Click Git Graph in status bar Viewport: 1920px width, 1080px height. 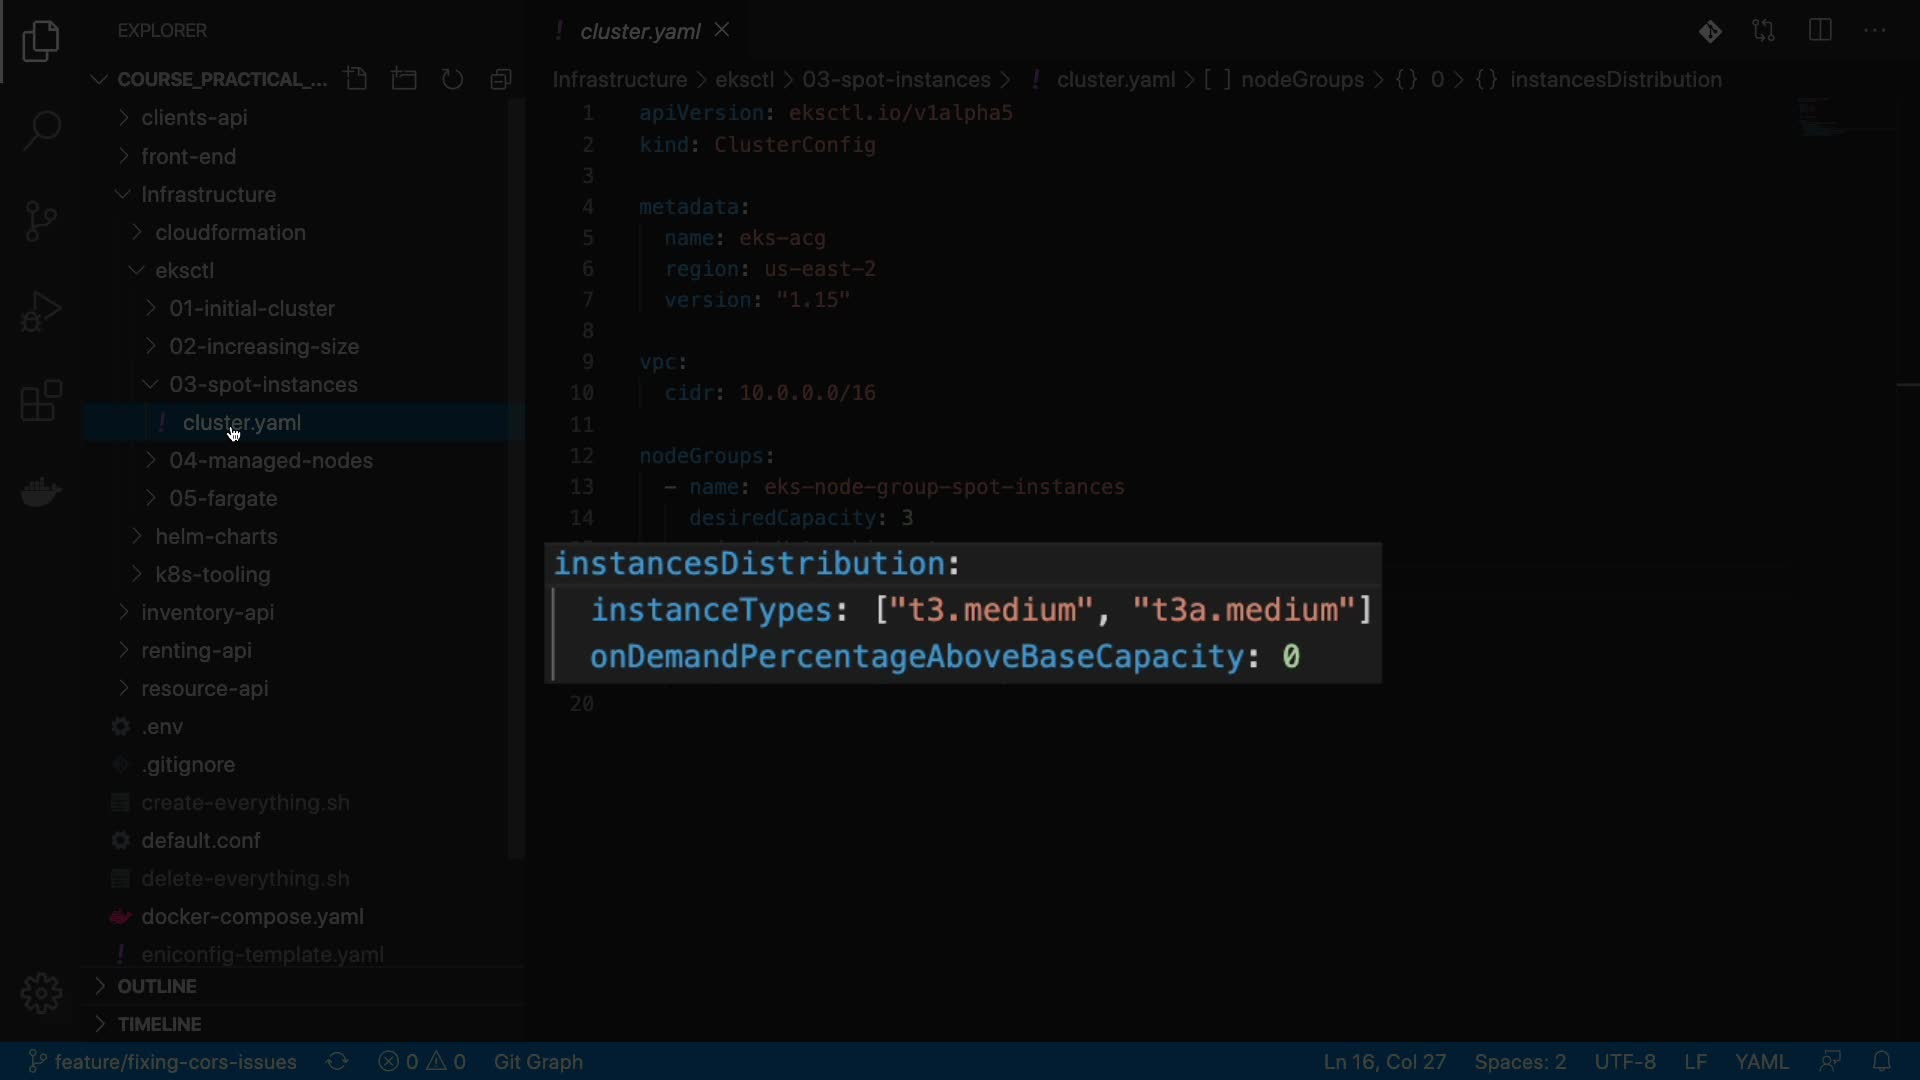tap(538, 1062)
